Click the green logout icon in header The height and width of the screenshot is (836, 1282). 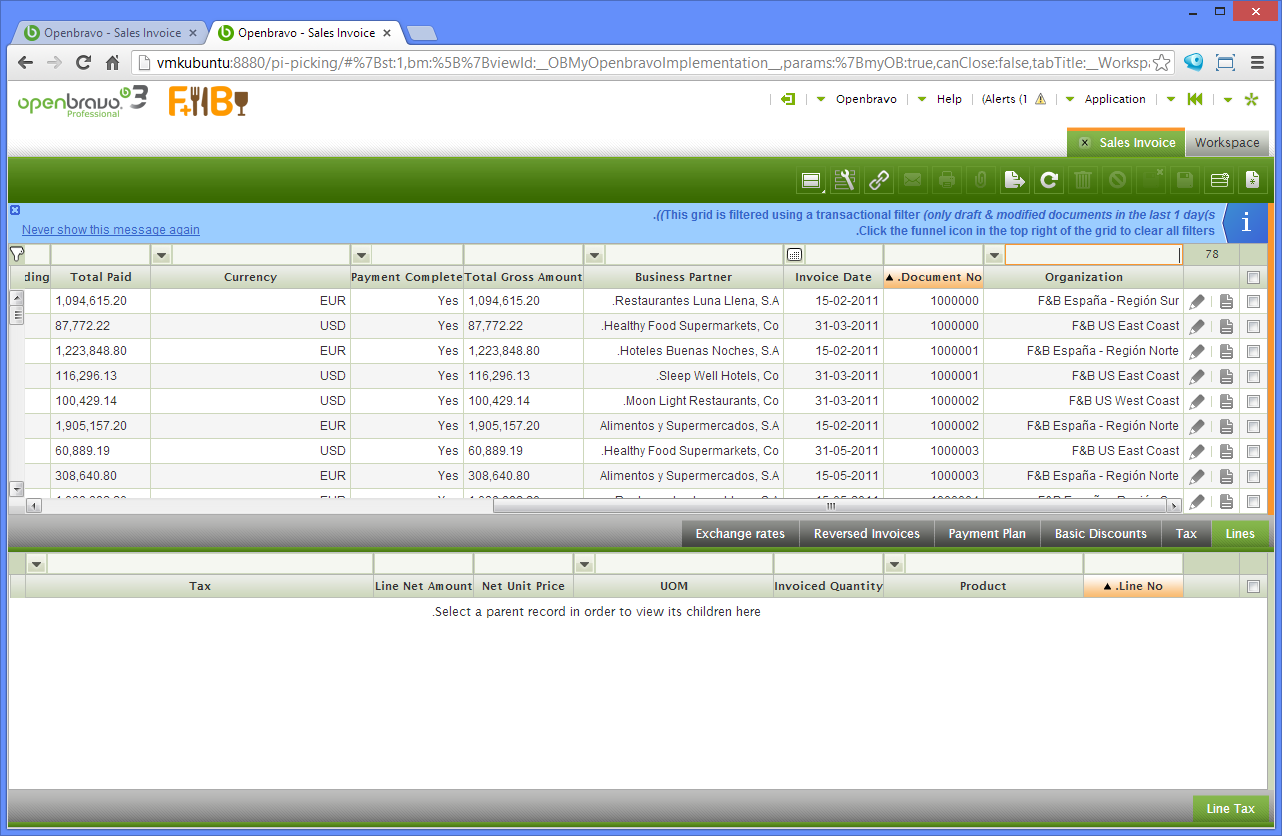(789, 99)
